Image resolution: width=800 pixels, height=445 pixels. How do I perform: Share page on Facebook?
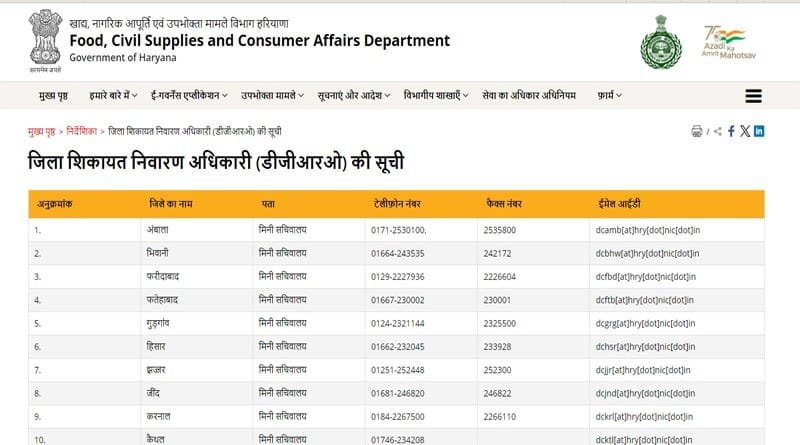pos(731,131)
